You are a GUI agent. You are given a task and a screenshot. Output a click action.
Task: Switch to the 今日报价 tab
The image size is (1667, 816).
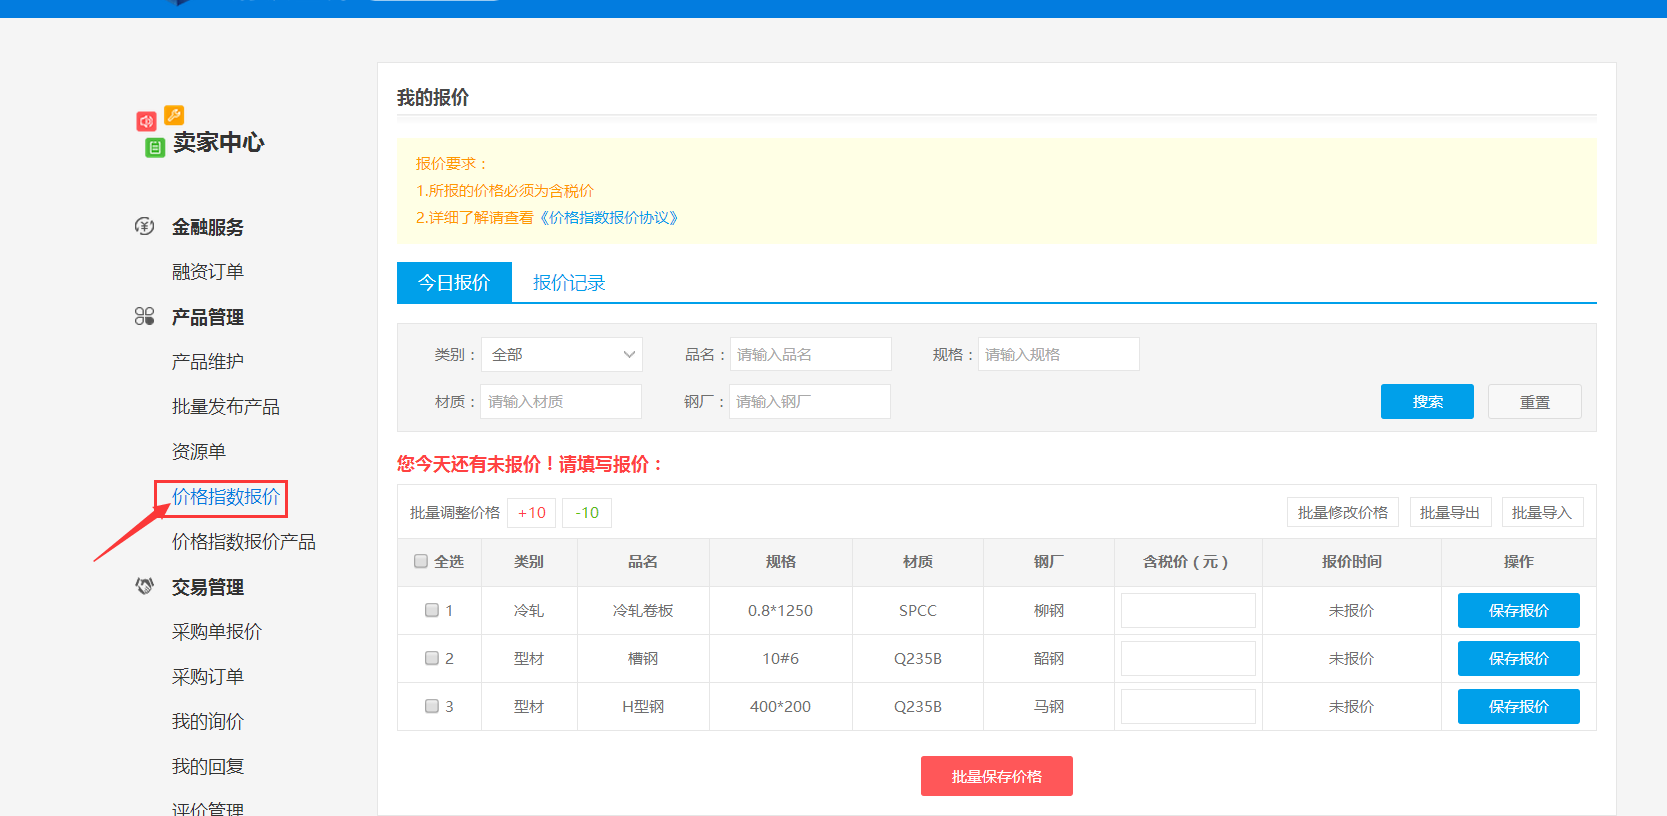[454, 282]
